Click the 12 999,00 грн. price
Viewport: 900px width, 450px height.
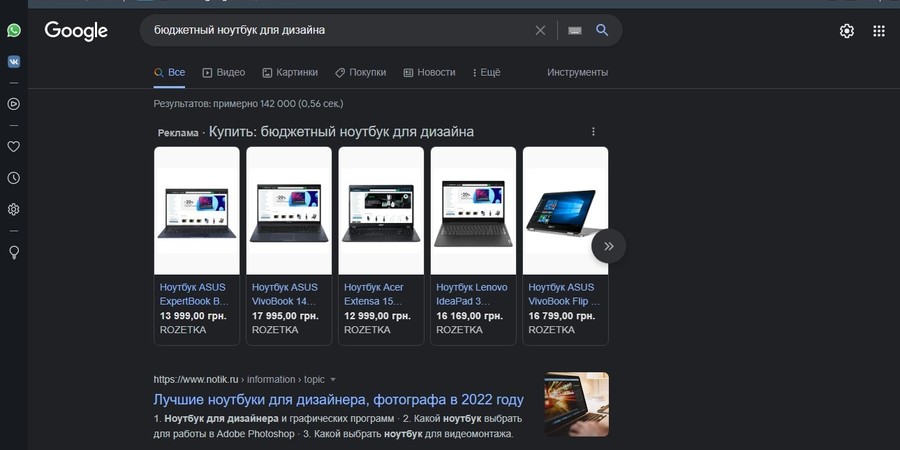point(377,316)
